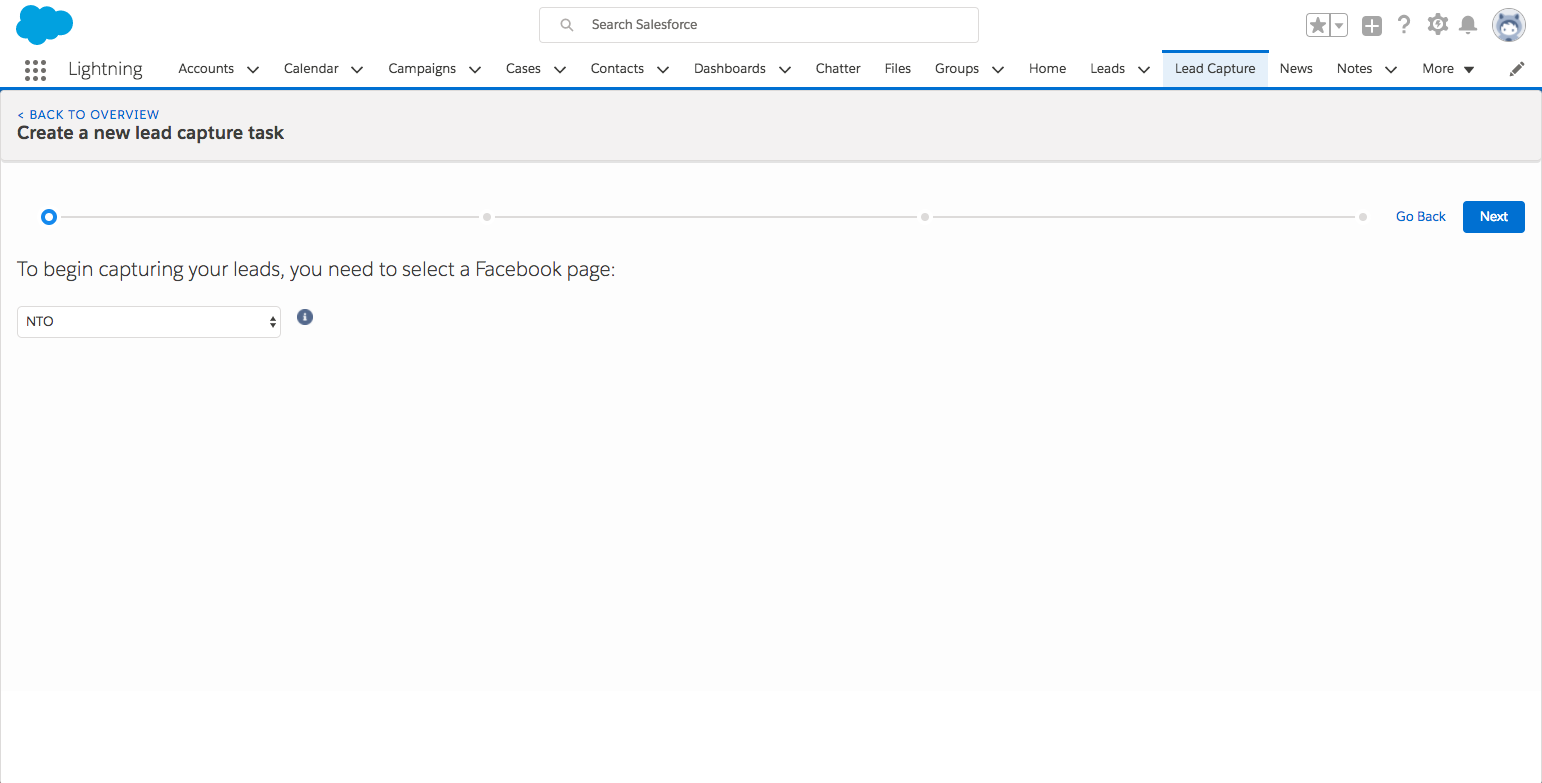The image size is (1542, 783).
Task: Go to the Files tab
Action: [x=898, y=69]
